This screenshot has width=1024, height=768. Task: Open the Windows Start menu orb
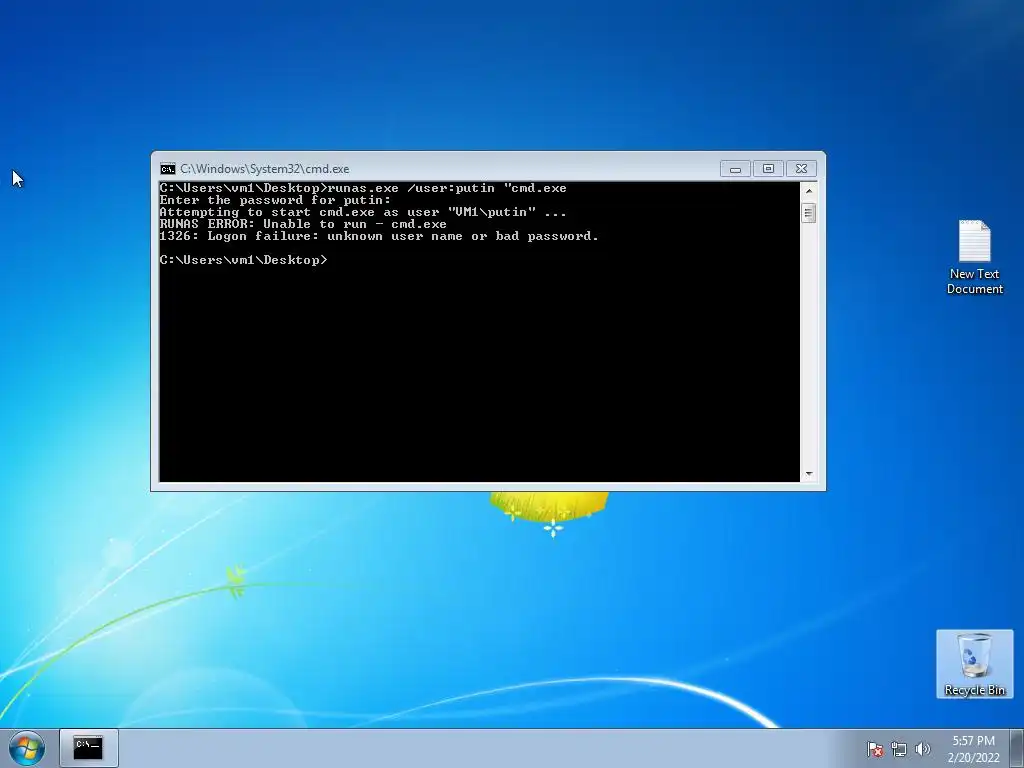[x=27, y=748]
